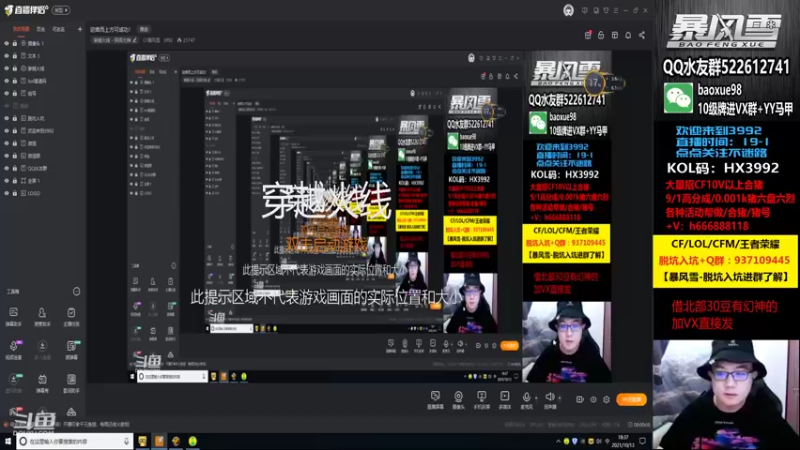Add a new scene with plus icon

pos(80,29)
